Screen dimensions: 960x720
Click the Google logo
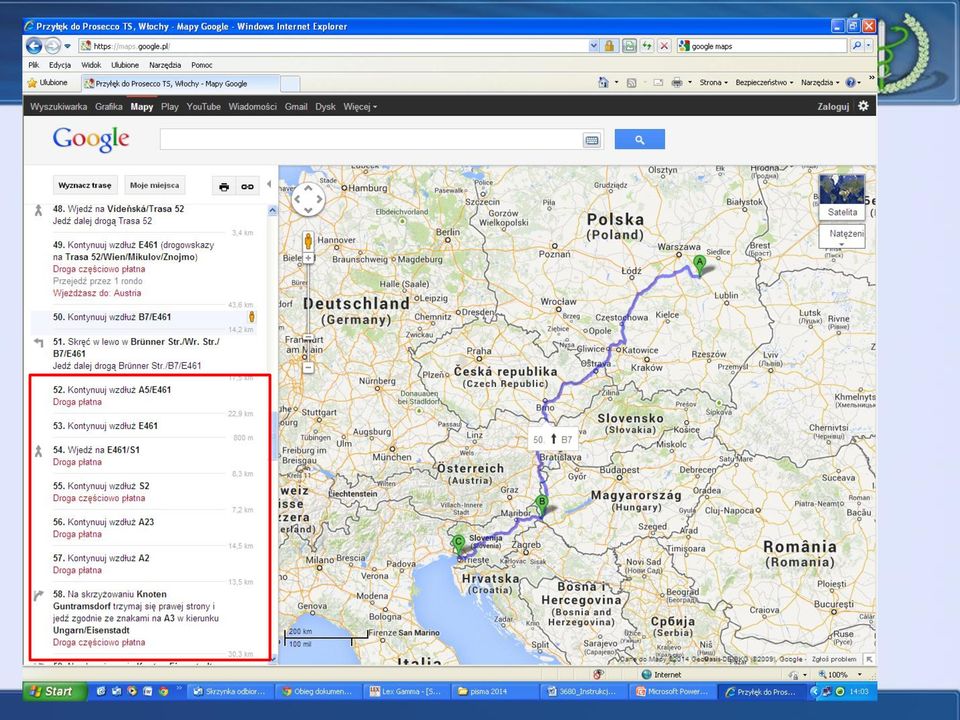[x=91, y=139]
